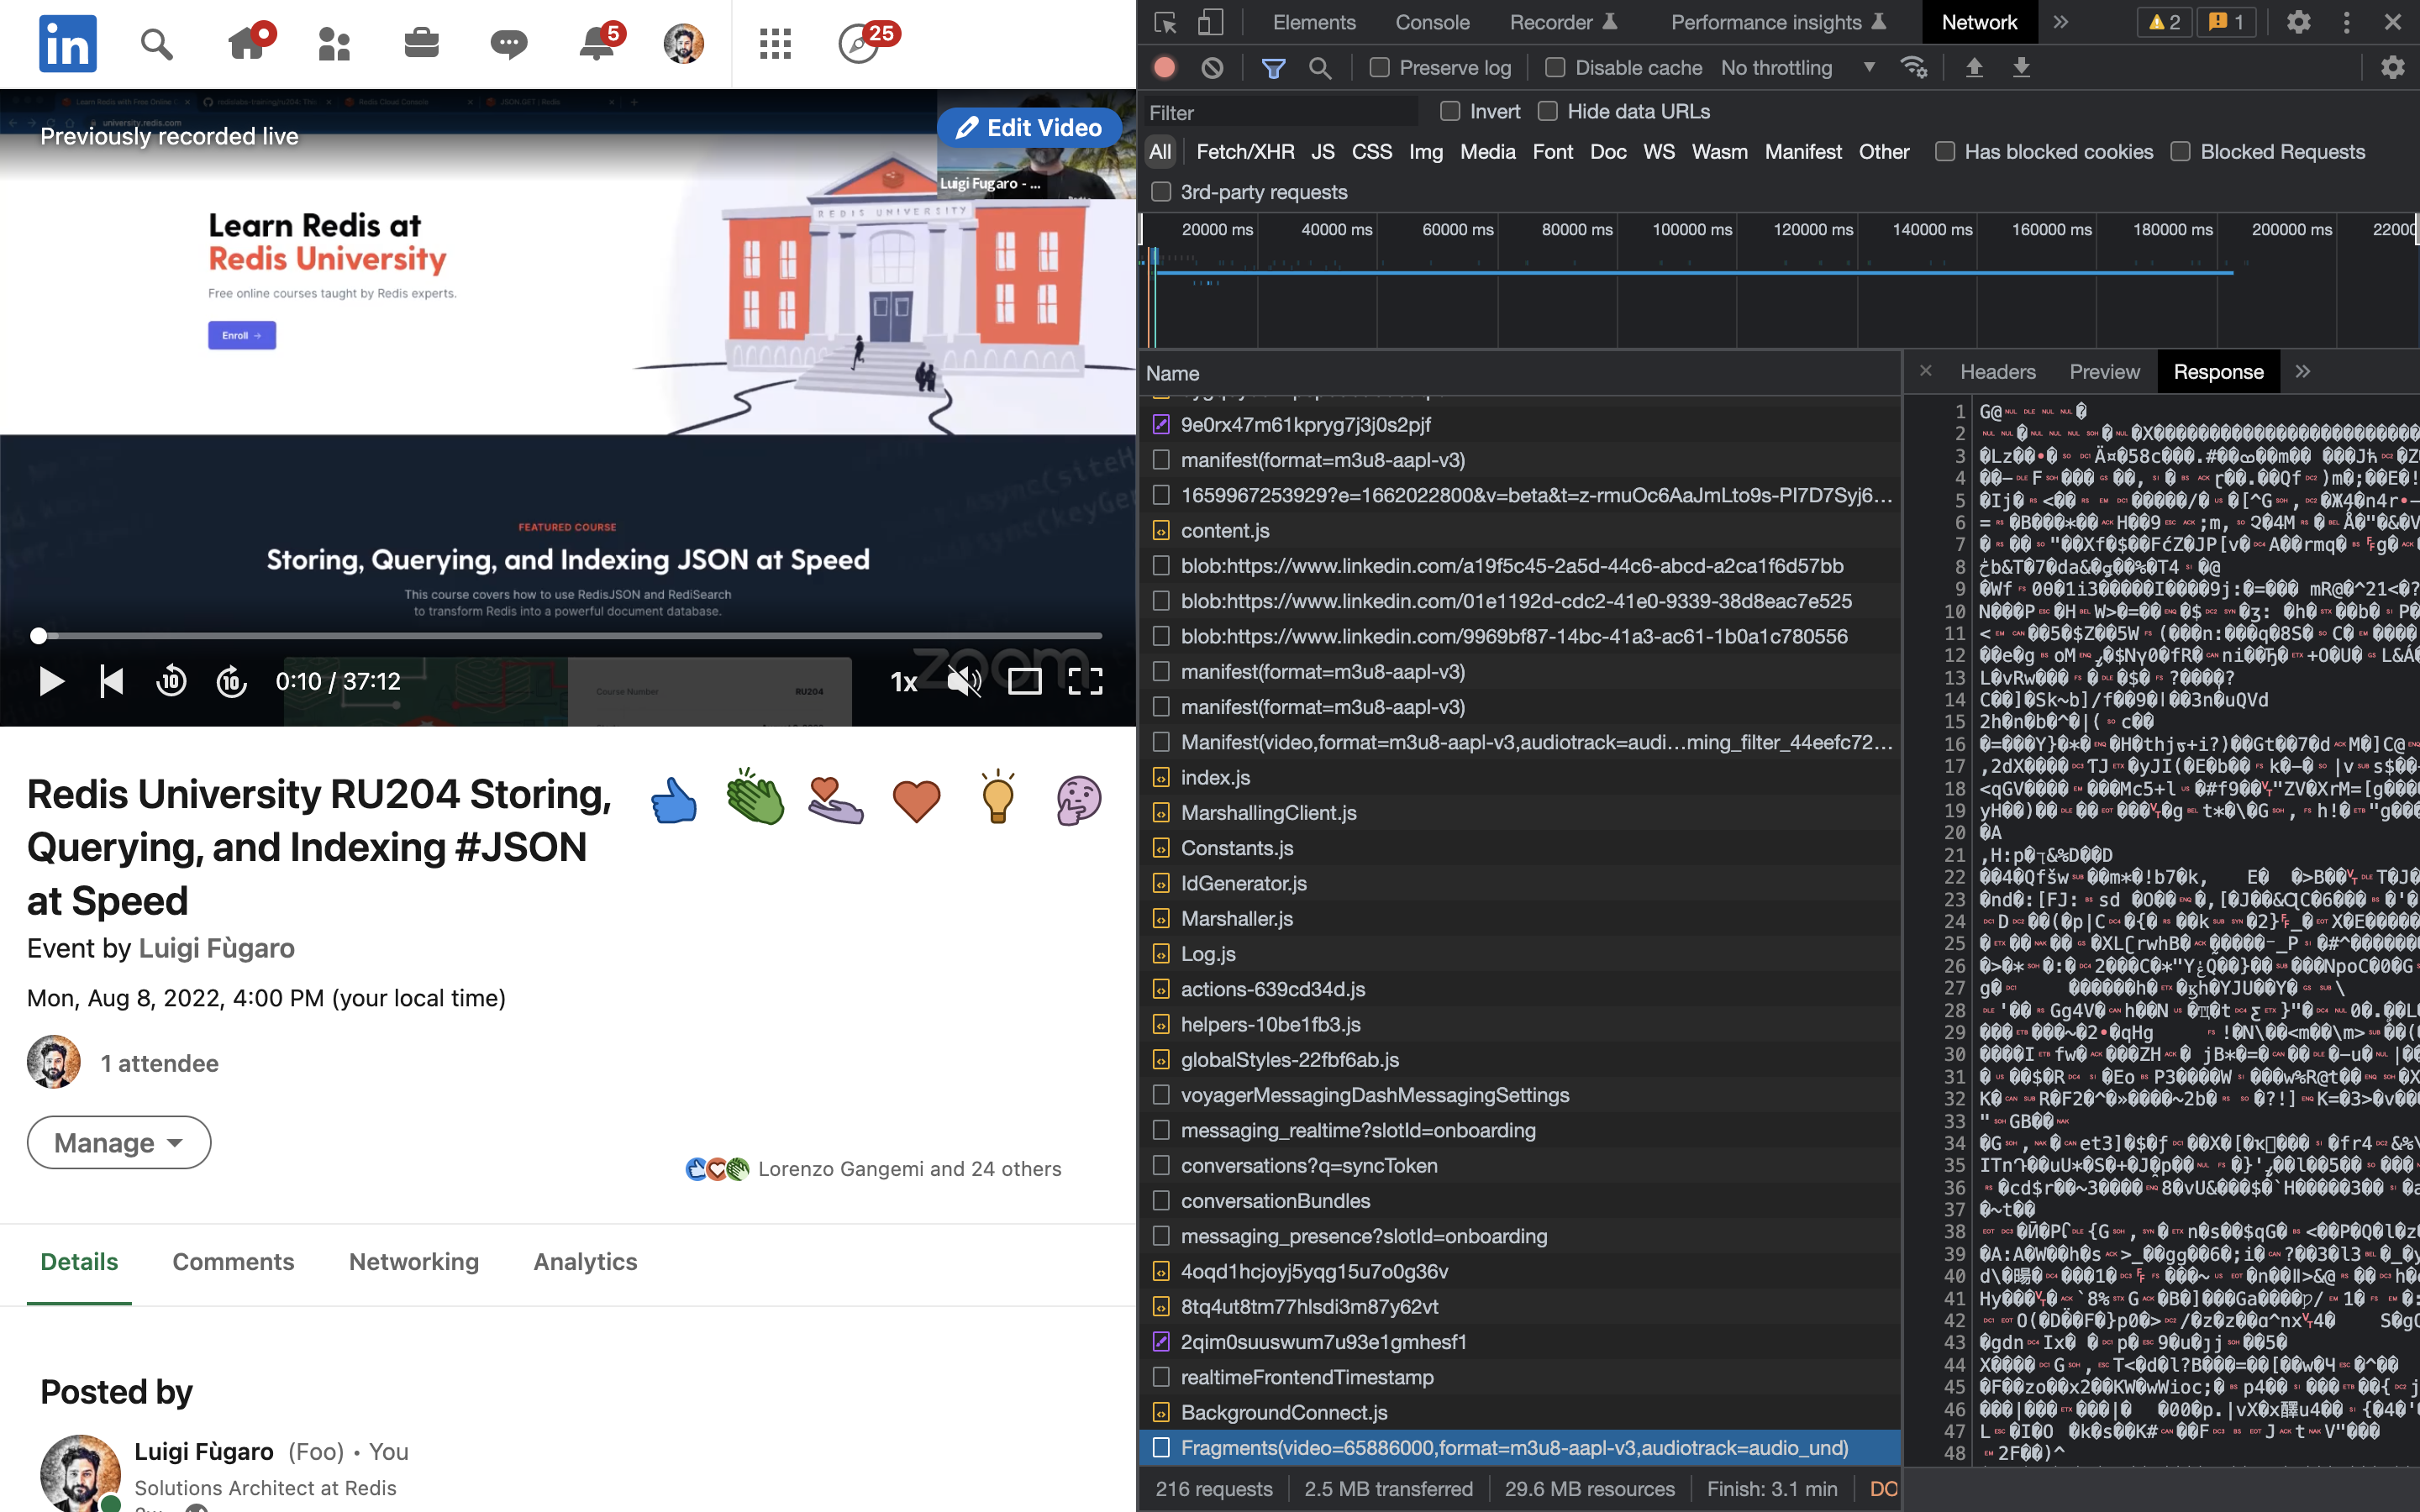This screenshot has width=2420, height=1512.
Task: React with the Celebrate clapping hands
Action: (x=755, y=797)
